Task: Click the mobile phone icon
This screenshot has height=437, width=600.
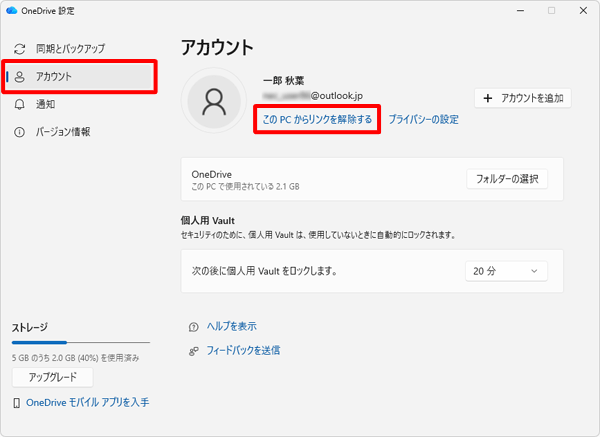Action: pyautogui.click(x=17, y=403)
